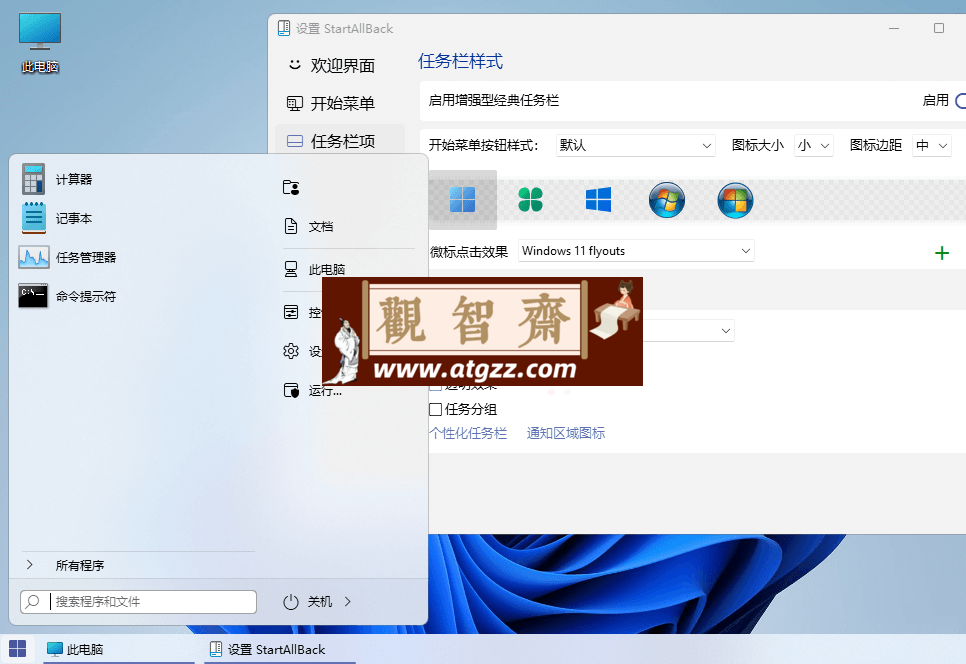Image resolution: width=966 pixels, height=664 pixels.
Task: Check the 任务分组 checkbox
Action: 436,409
